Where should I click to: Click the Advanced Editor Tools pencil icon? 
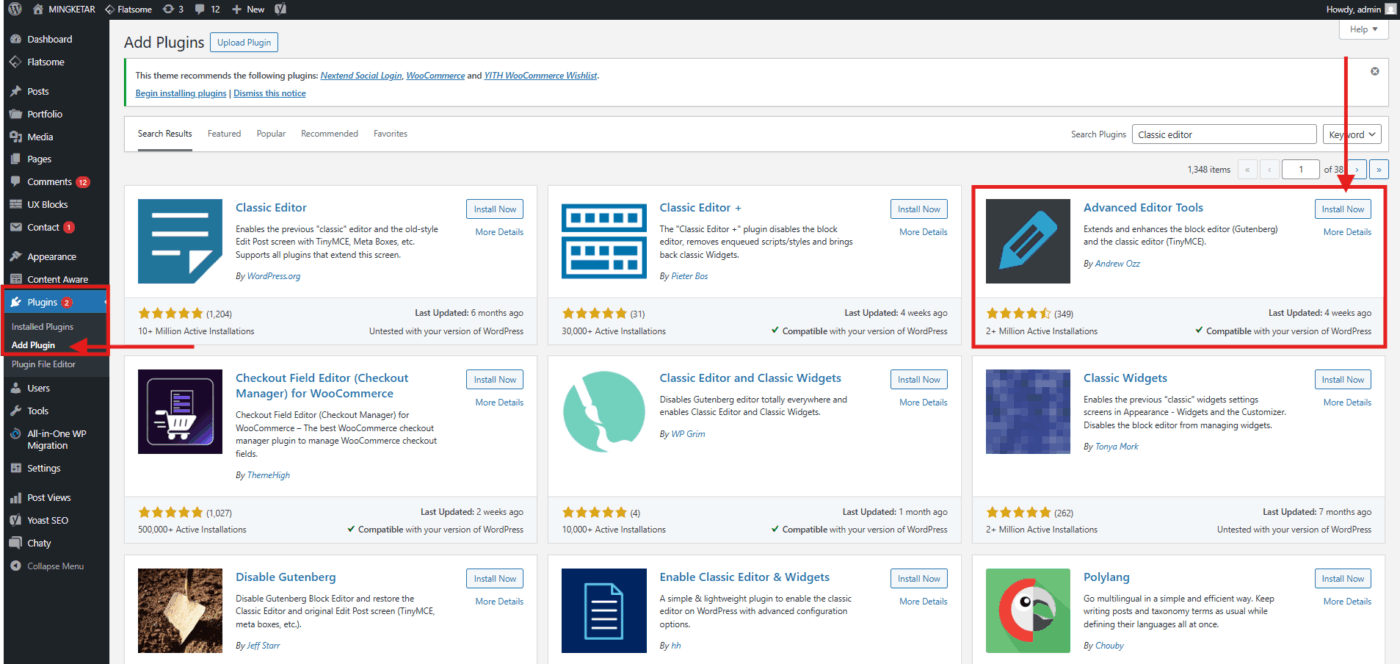click(1027, 241)
